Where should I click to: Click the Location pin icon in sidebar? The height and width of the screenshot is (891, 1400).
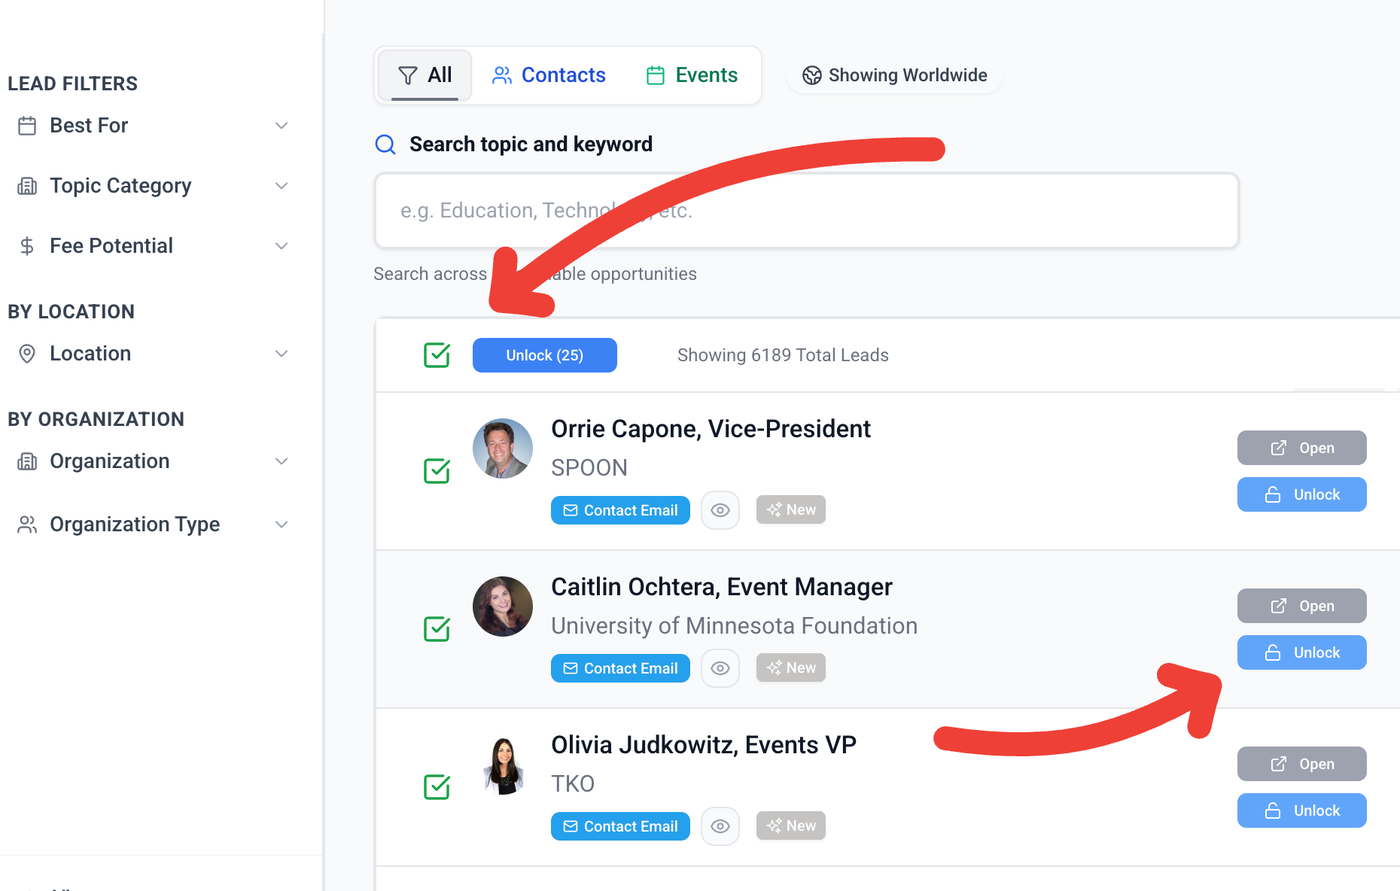coord(27,354)
